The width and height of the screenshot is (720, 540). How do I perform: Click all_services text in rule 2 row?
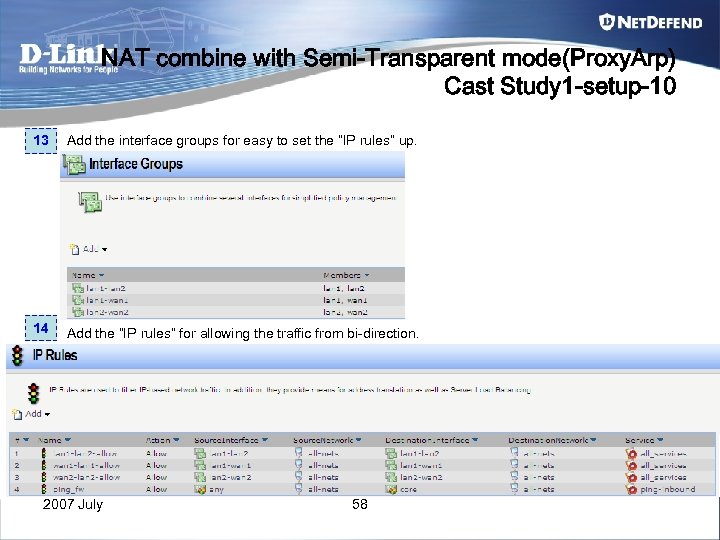[x=663, y=465]
